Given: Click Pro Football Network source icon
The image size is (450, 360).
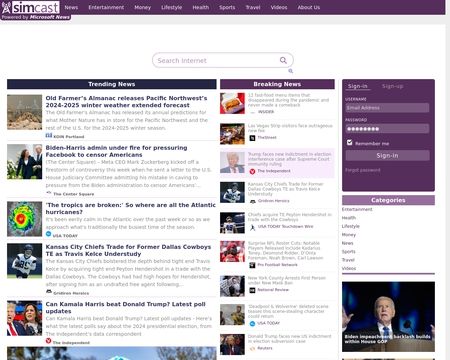Looking at the screenshot, I should click(252, 265).
